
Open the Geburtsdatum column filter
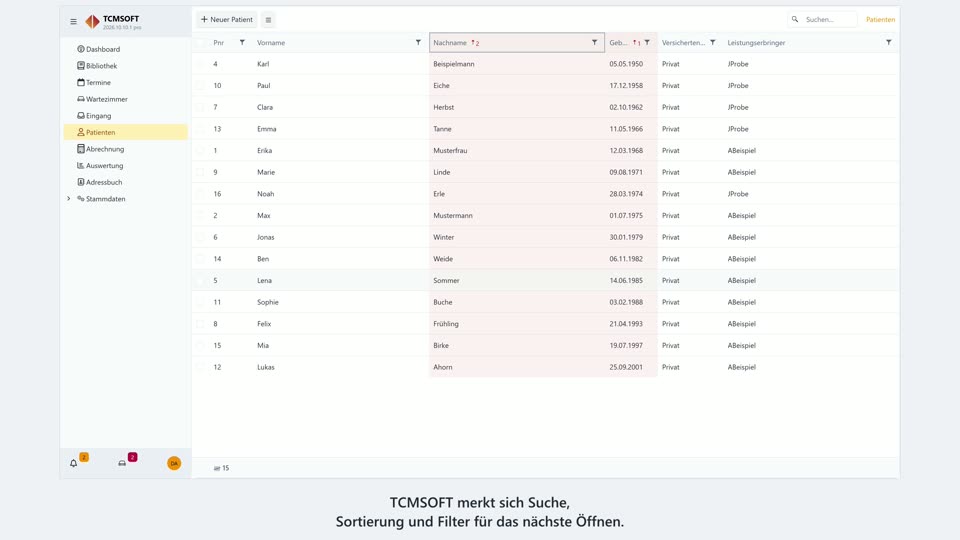pyautogui.click(x=647, y=42)
